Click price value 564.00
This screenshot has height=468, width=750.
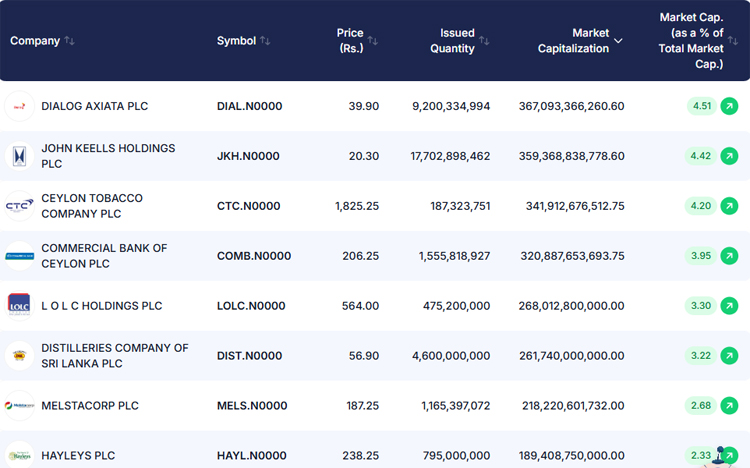[360, 305]
